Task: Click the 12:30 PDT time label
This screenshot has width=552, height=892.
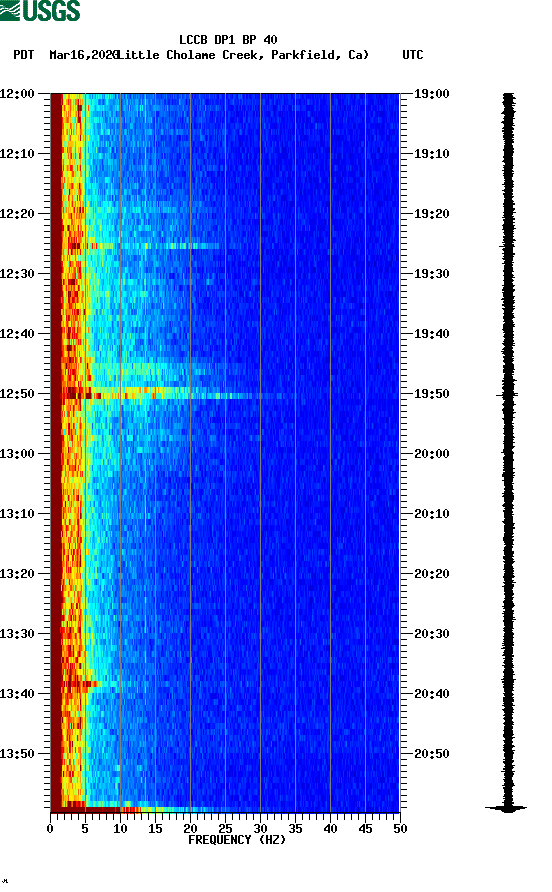Action: pos(18,274)
